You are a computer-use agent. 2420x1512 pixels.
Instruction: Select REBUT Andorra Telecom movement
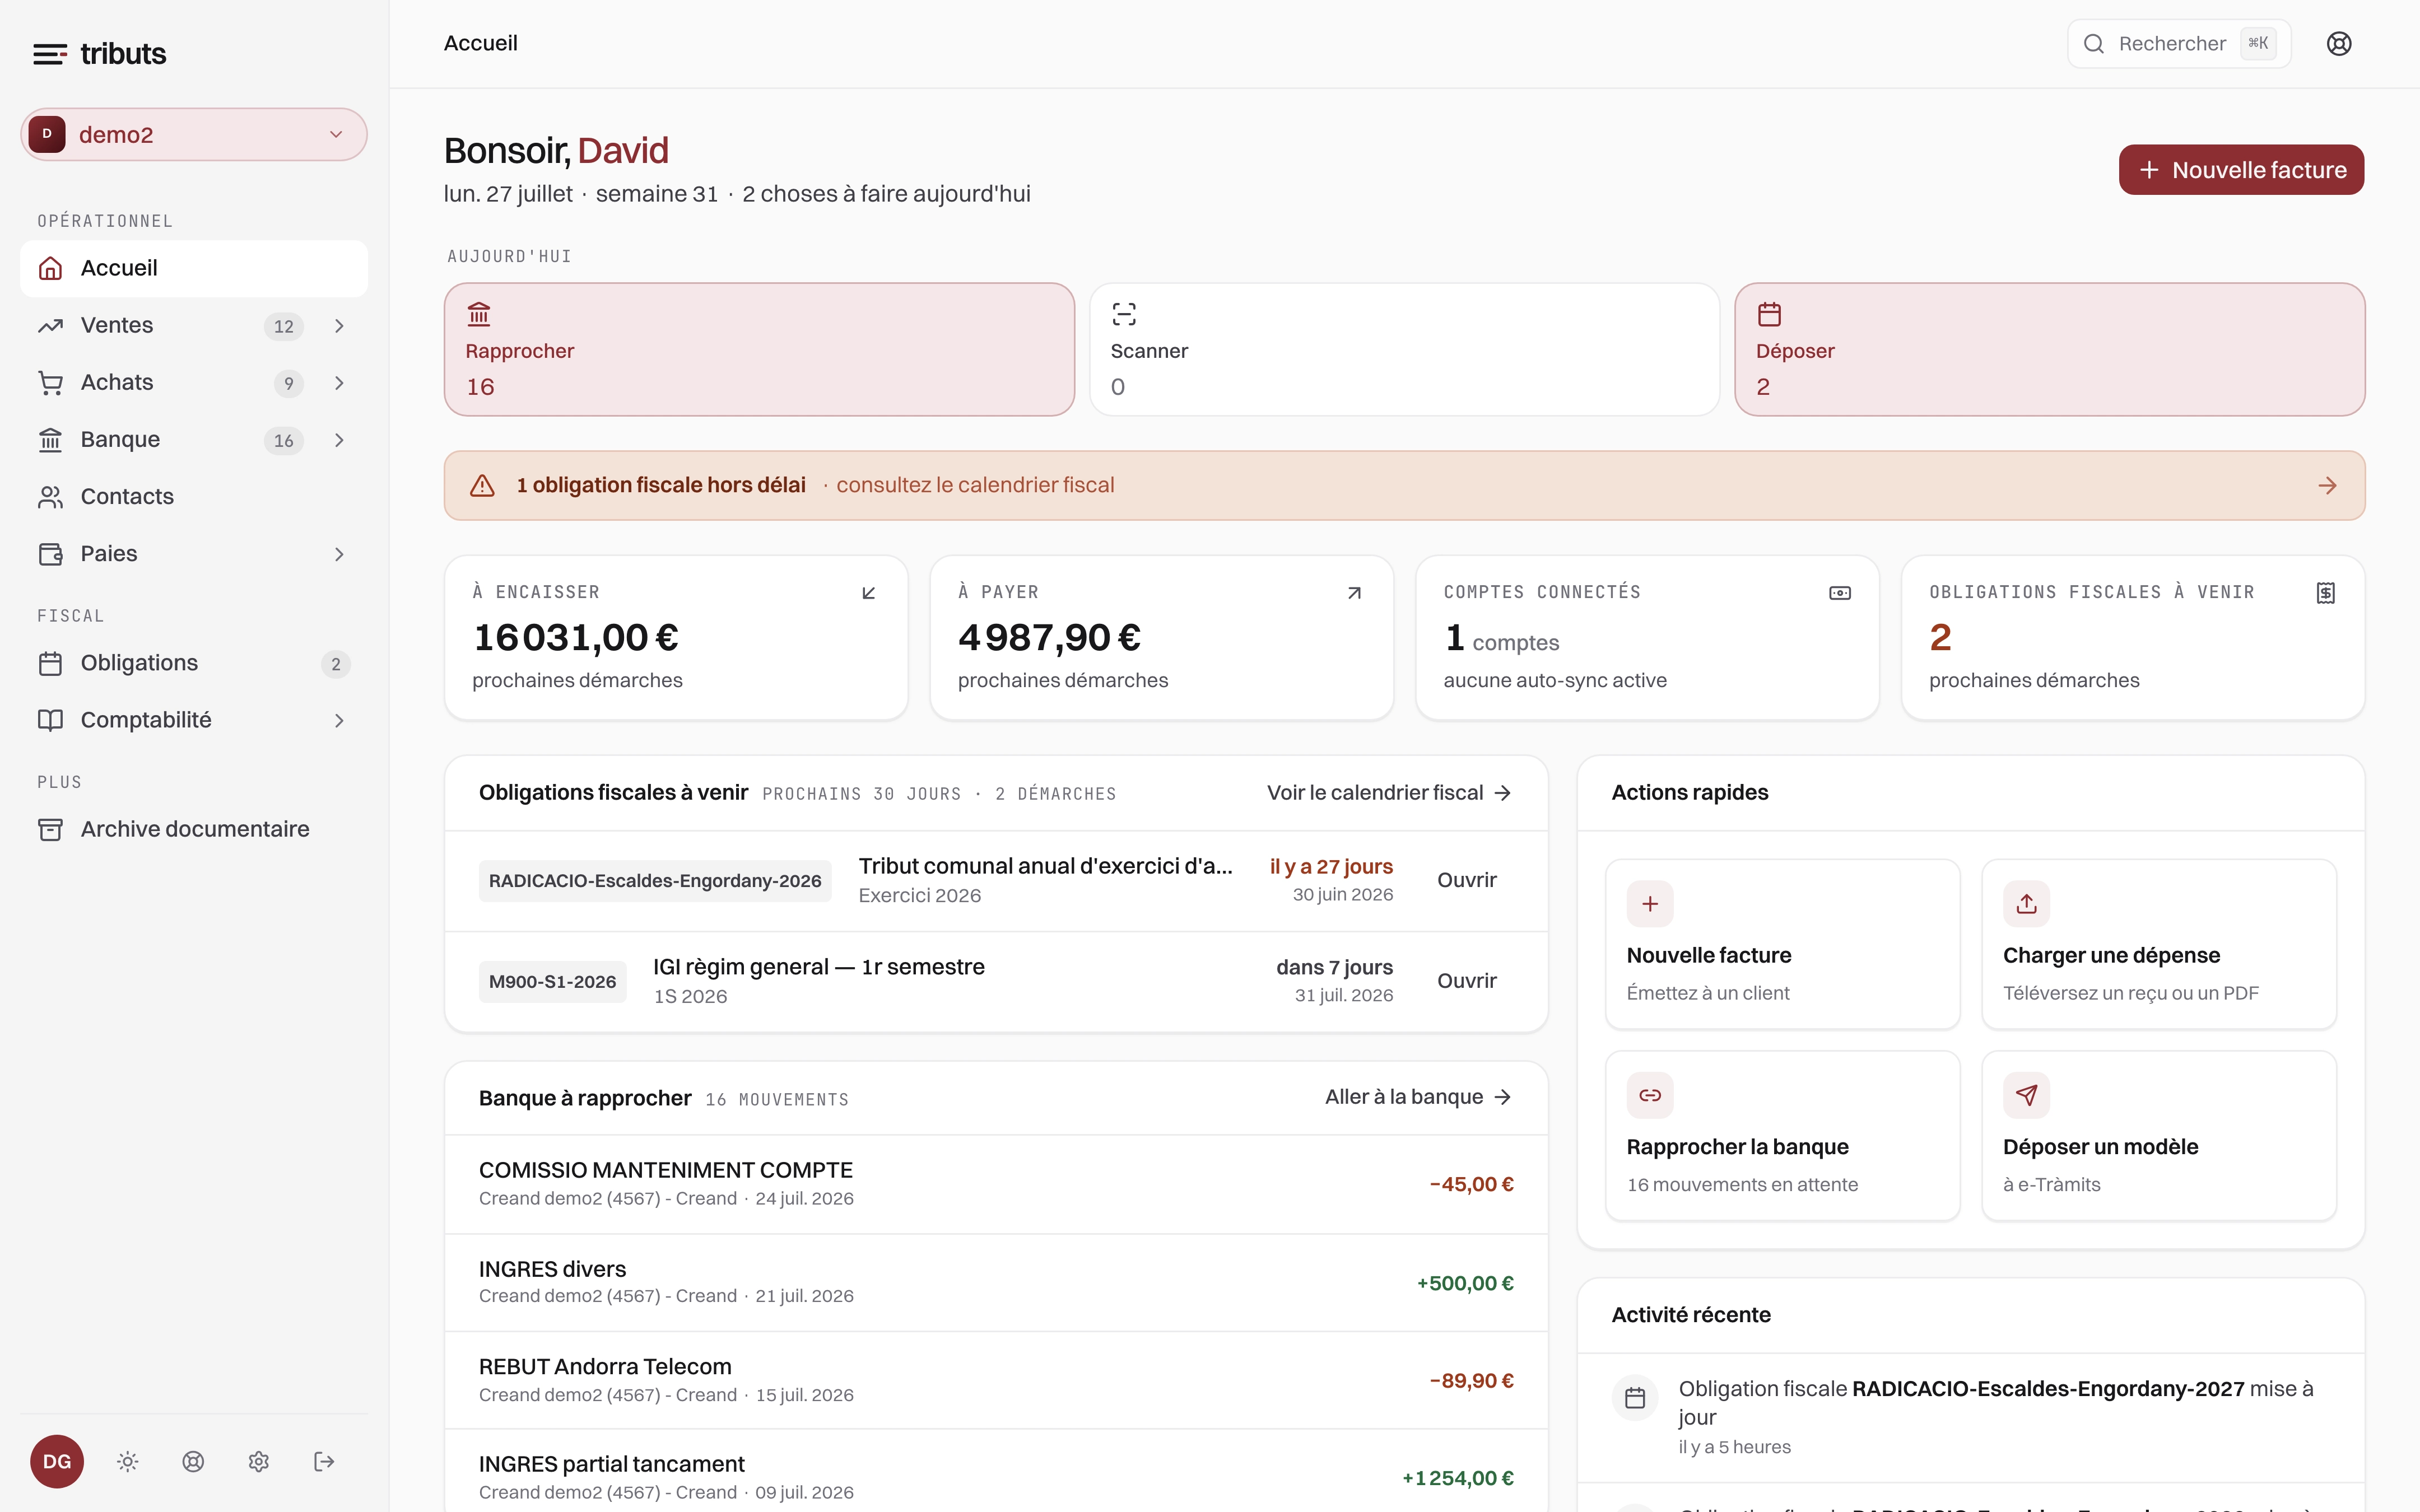[996, 1380]
